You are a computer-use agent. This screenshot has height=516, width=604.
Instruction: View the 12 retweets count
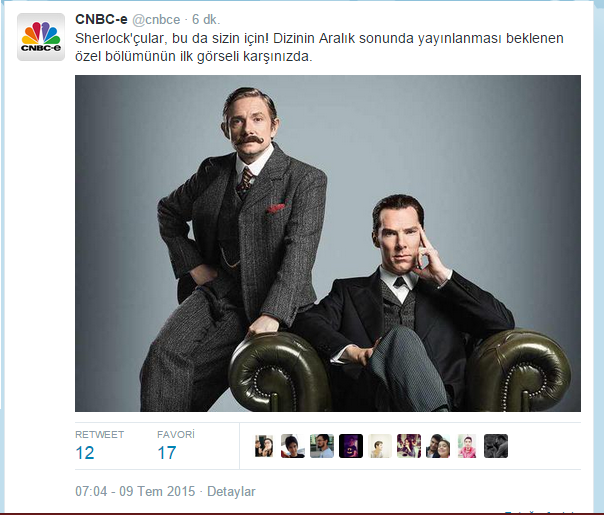point(85,453)
